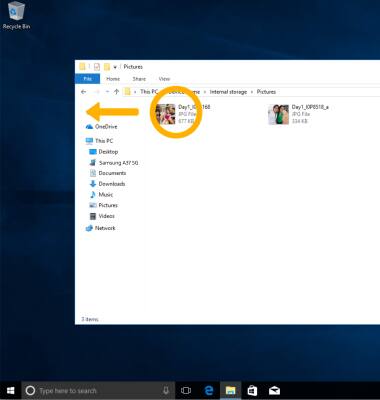Select Desktop in the navigation pane
This screenshot has width=380, height=400.
click(x=103, y=152)
